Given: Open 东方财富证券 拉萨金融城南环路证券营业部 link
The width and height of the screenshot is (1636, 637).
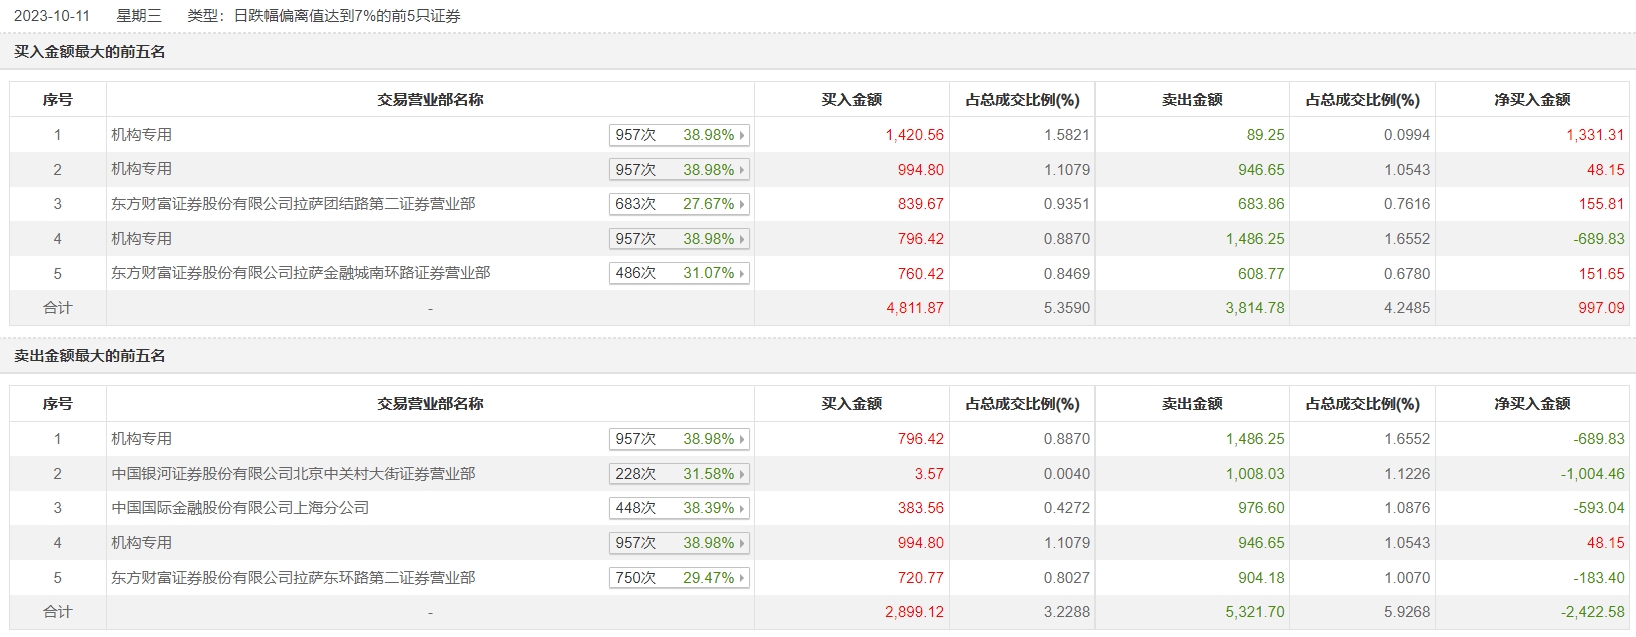Looking at the screenshot, I should pos(300,273).
